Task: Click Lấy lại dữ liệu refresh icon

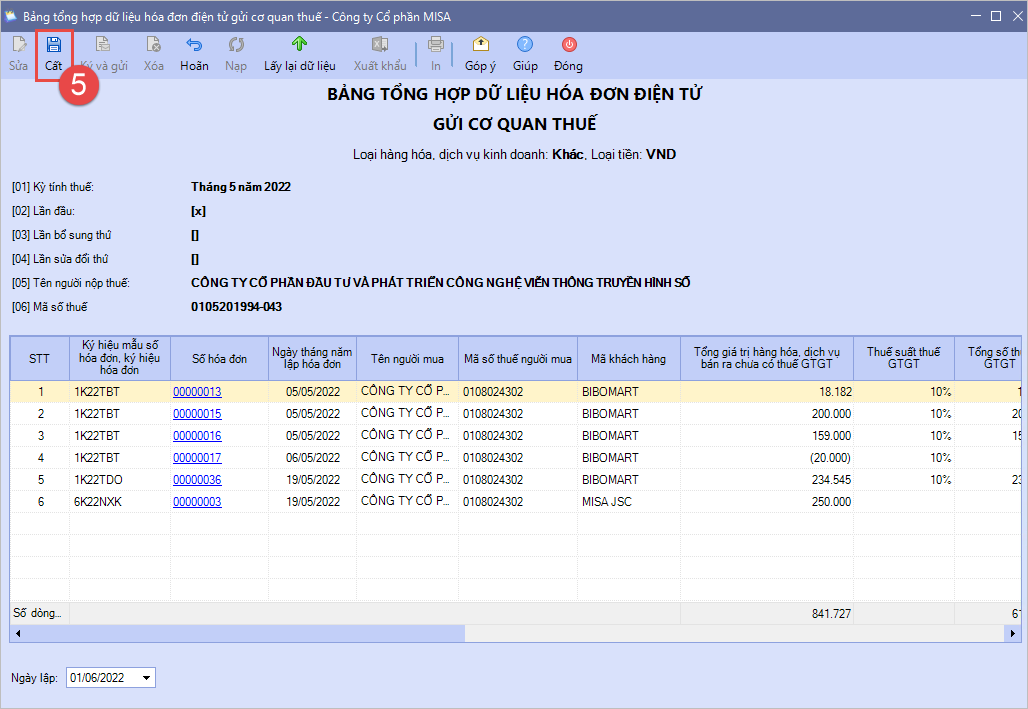Action: click(299, 45)
